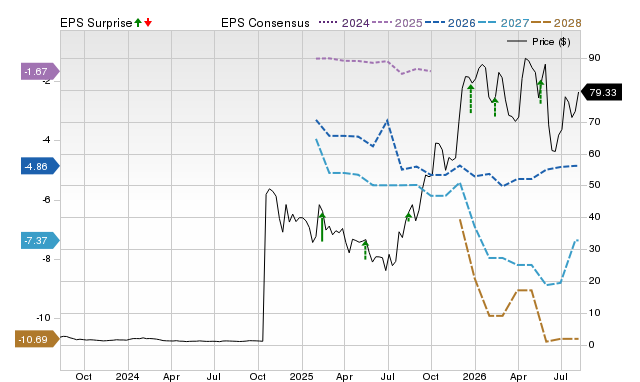The width and height of the screenshot is (640, 382).
Task: Click the green up arrow in EPS Surprise legend
Action: (x=138, y=22)
